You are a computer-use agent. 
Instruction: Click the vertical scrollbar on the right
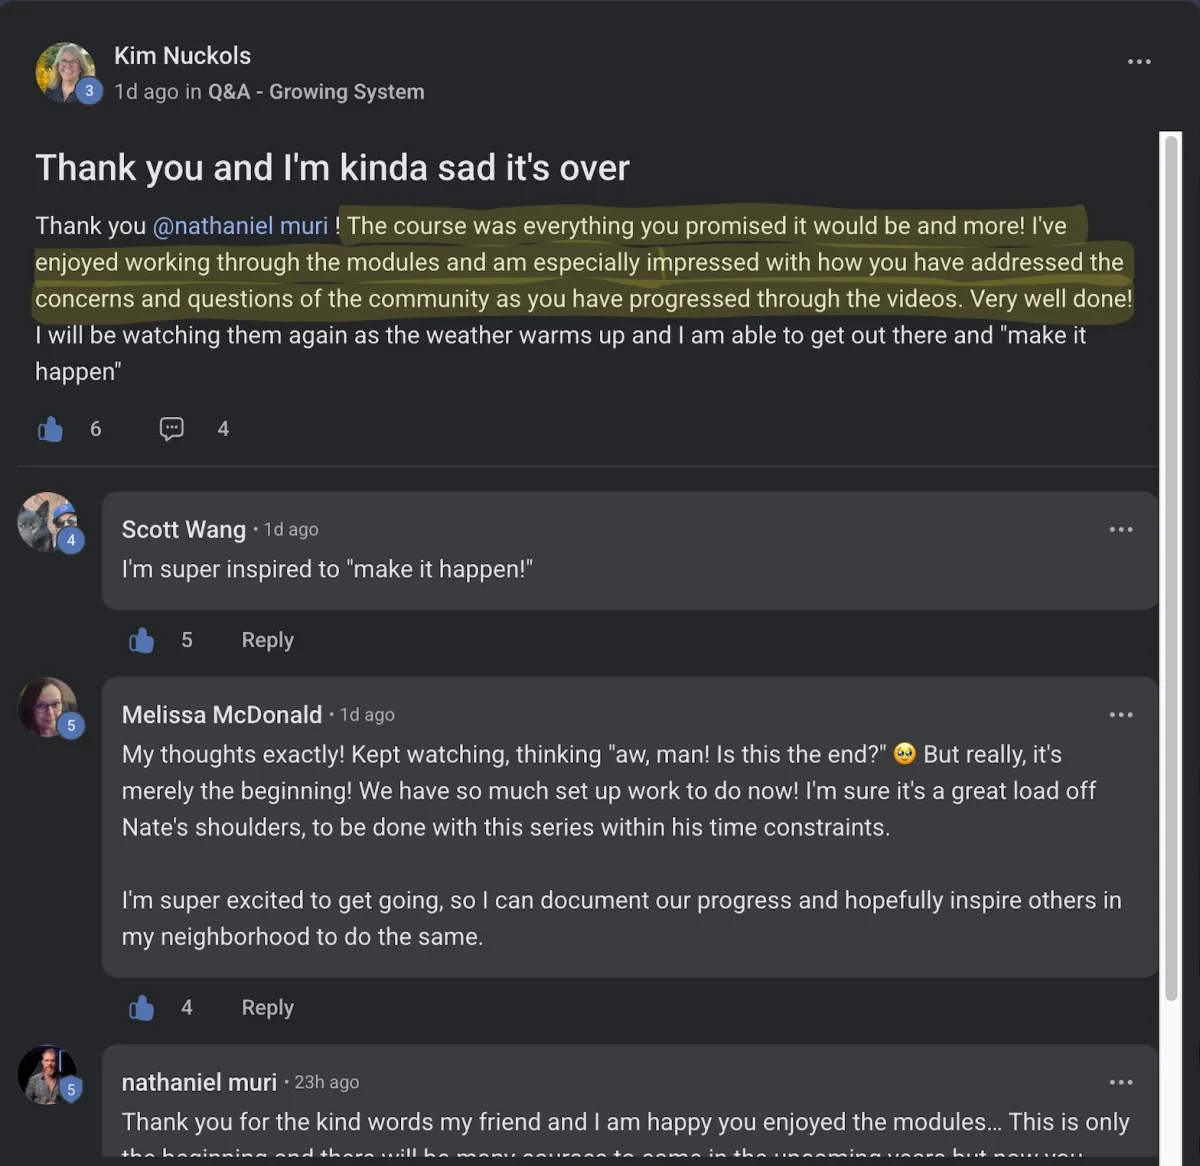pyautogui.click(x=1170, y=560)
